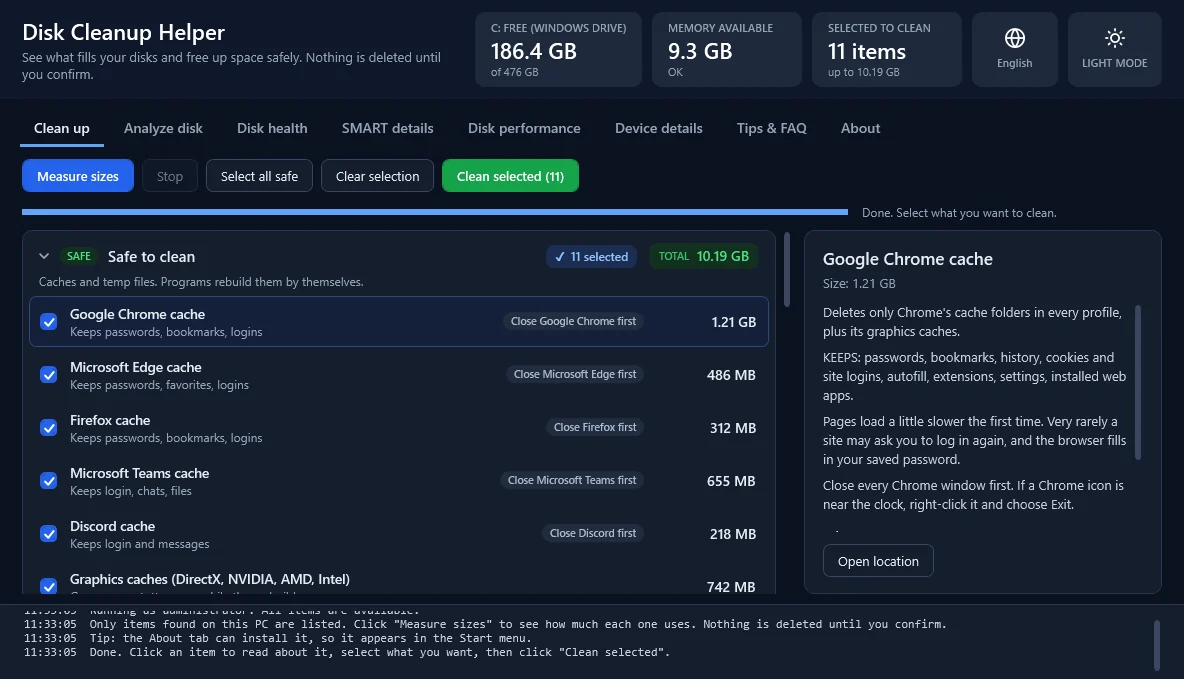Collapse the Safe to clean section
Image resolution: width=1184 pixels, height=679 pixels.
point(44,256)
